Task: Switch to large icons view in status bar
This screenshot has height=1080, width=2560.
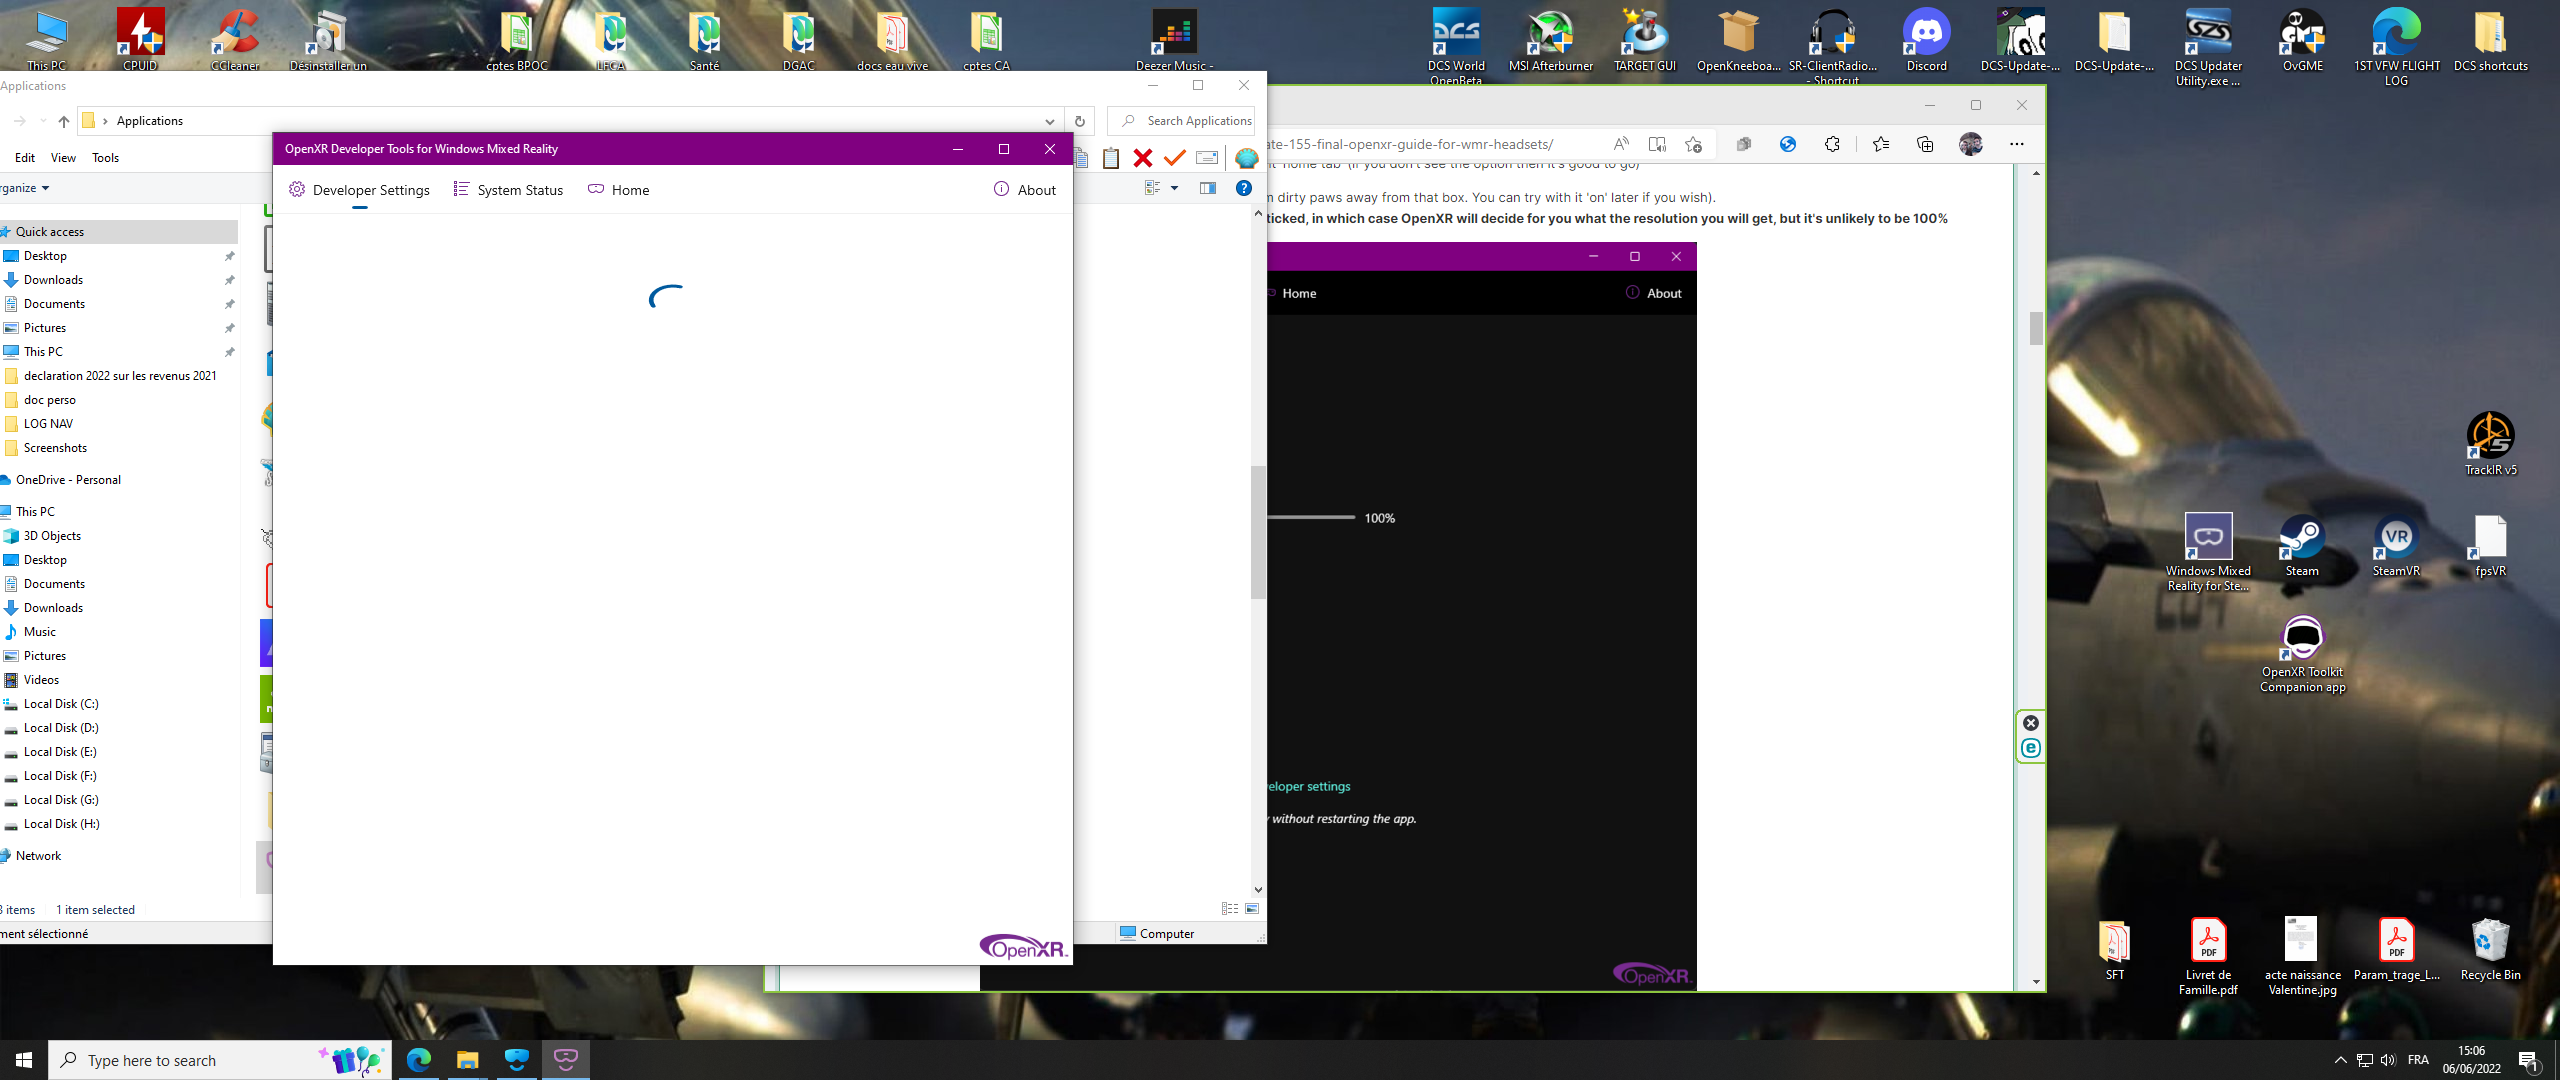Action: tap(1252, 909)
